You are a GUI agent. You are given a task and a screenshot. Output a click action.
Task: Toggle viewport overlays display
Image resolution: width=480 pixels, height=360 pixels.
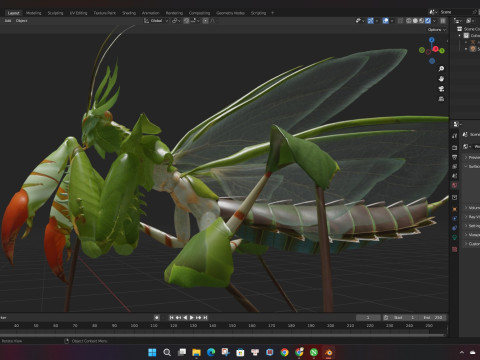[x=385, y=21]
